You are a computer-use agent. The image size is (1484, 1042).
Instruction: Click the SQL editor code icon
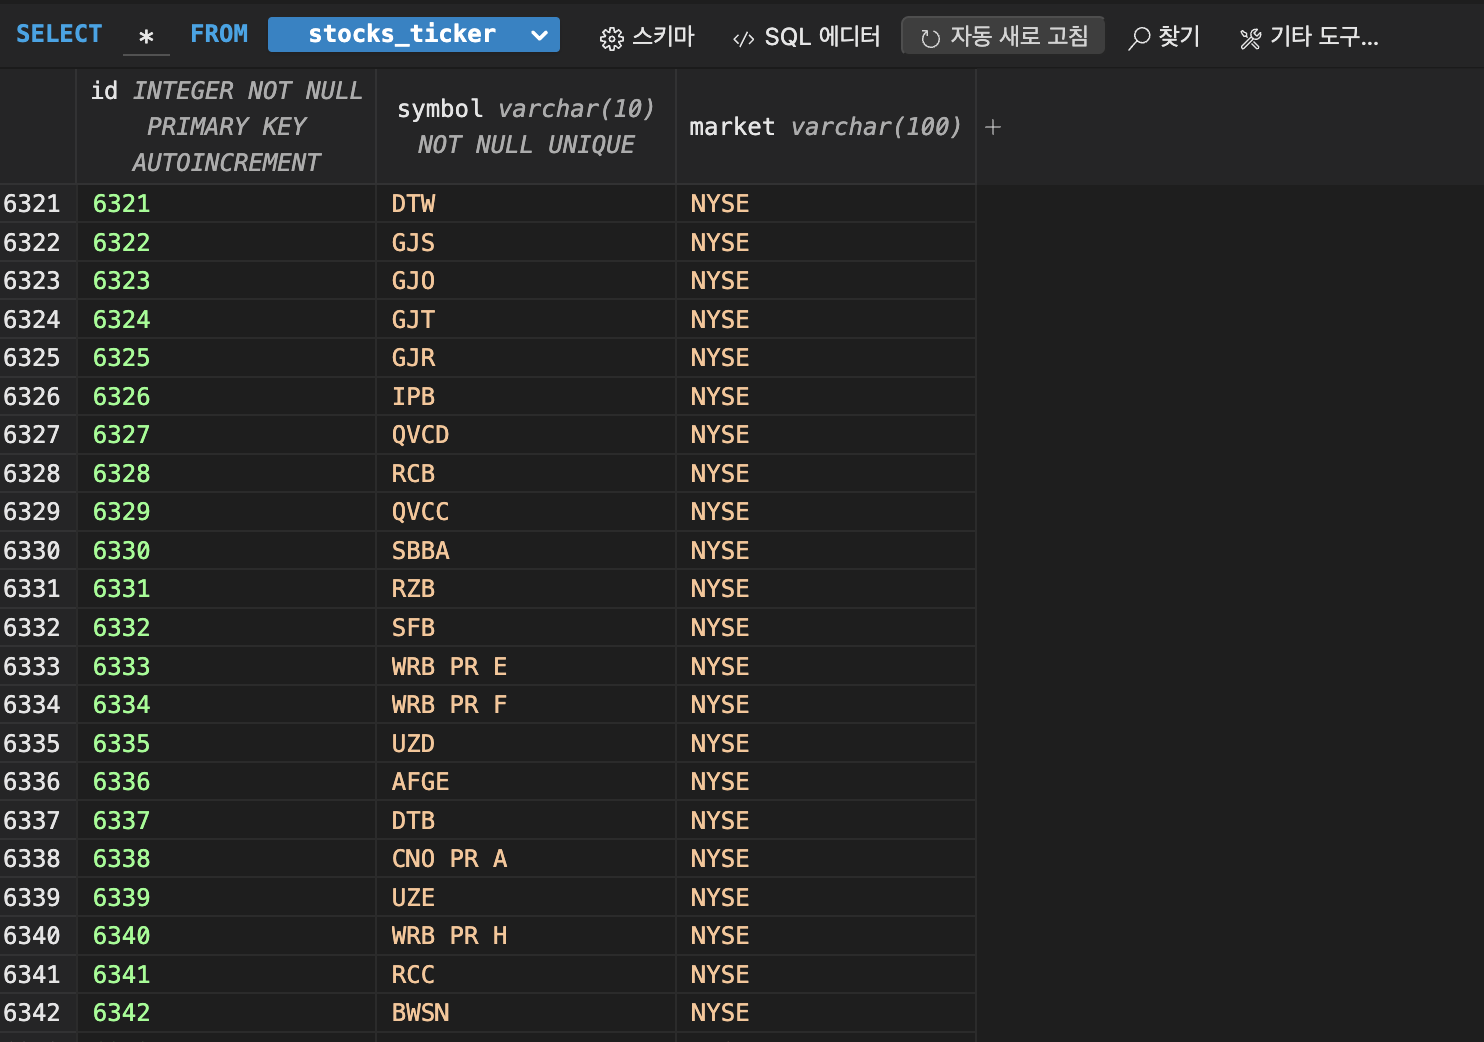point(743,39)
